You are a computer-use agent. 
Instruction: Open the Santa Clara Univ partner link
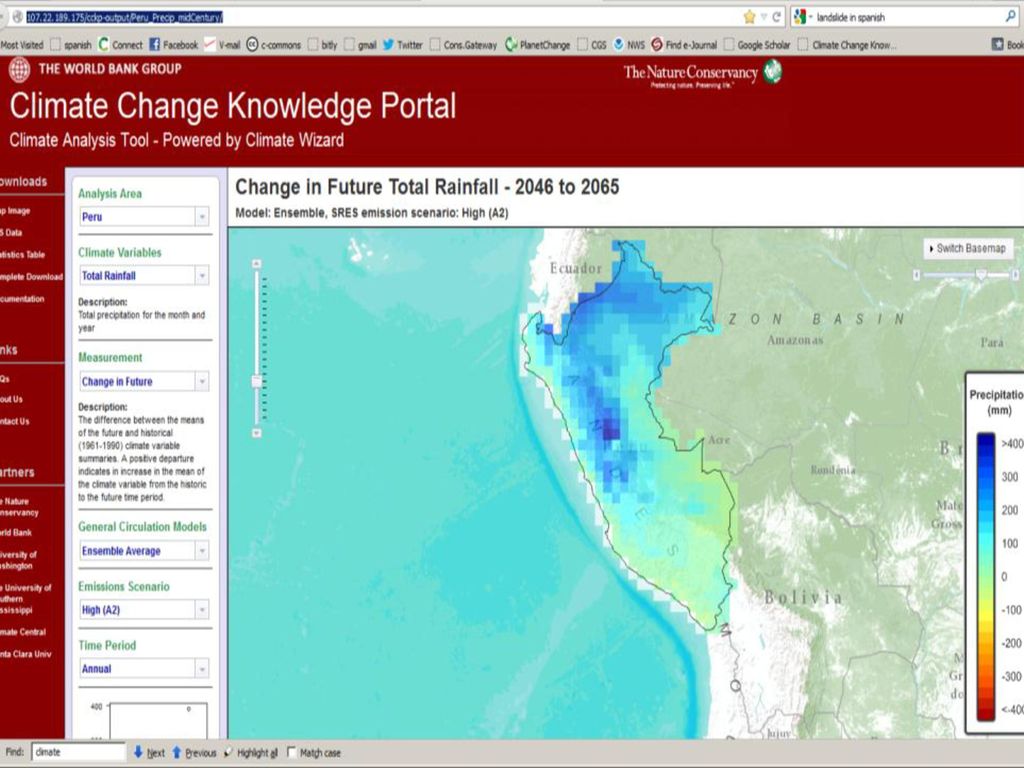click(x=25, y=654)
